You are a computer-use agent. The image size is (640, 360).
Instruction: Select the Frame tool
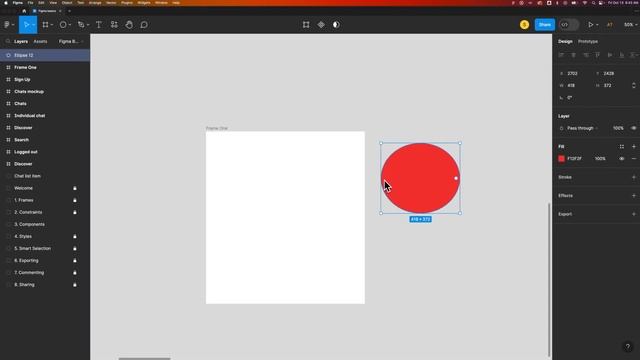click(45, 25)
